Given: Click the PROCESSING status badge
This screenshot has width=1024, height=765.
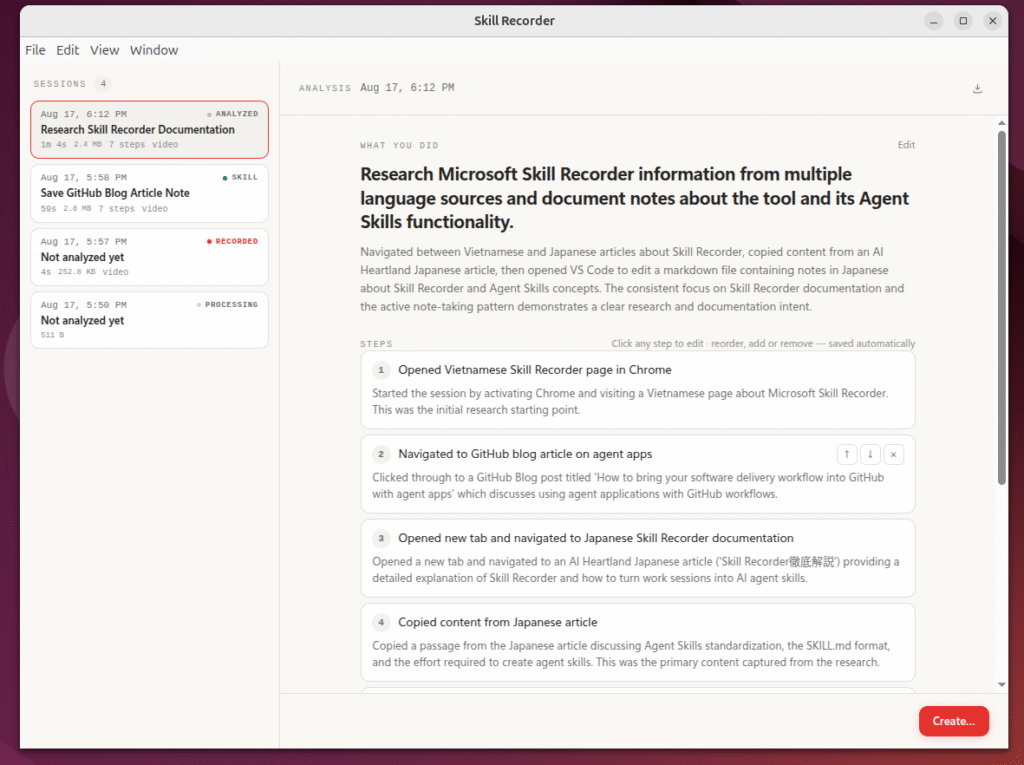Looking at the screenshot, I should point(227,305).
